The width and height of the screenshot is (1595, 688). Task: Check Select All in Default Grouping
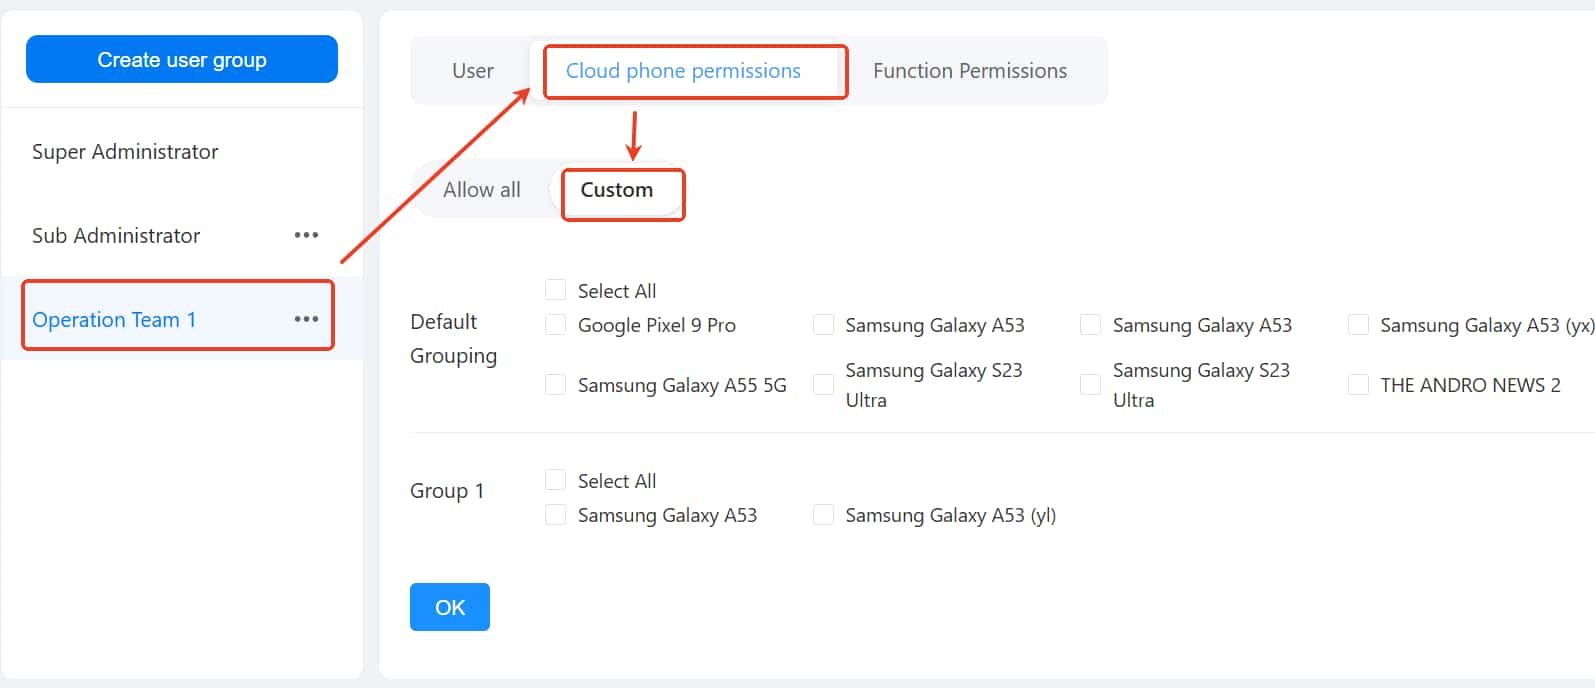pos(556,290)
